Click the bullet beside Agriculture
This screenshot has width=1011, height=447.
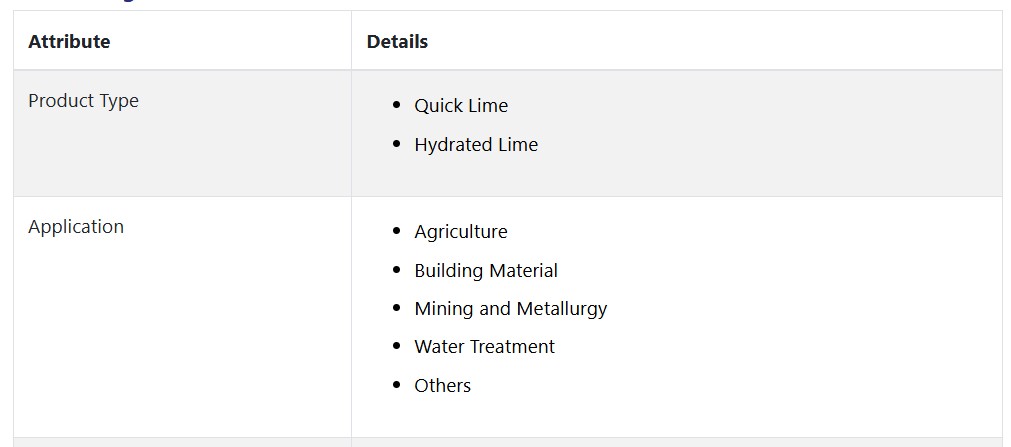click(x=397, y=231)
